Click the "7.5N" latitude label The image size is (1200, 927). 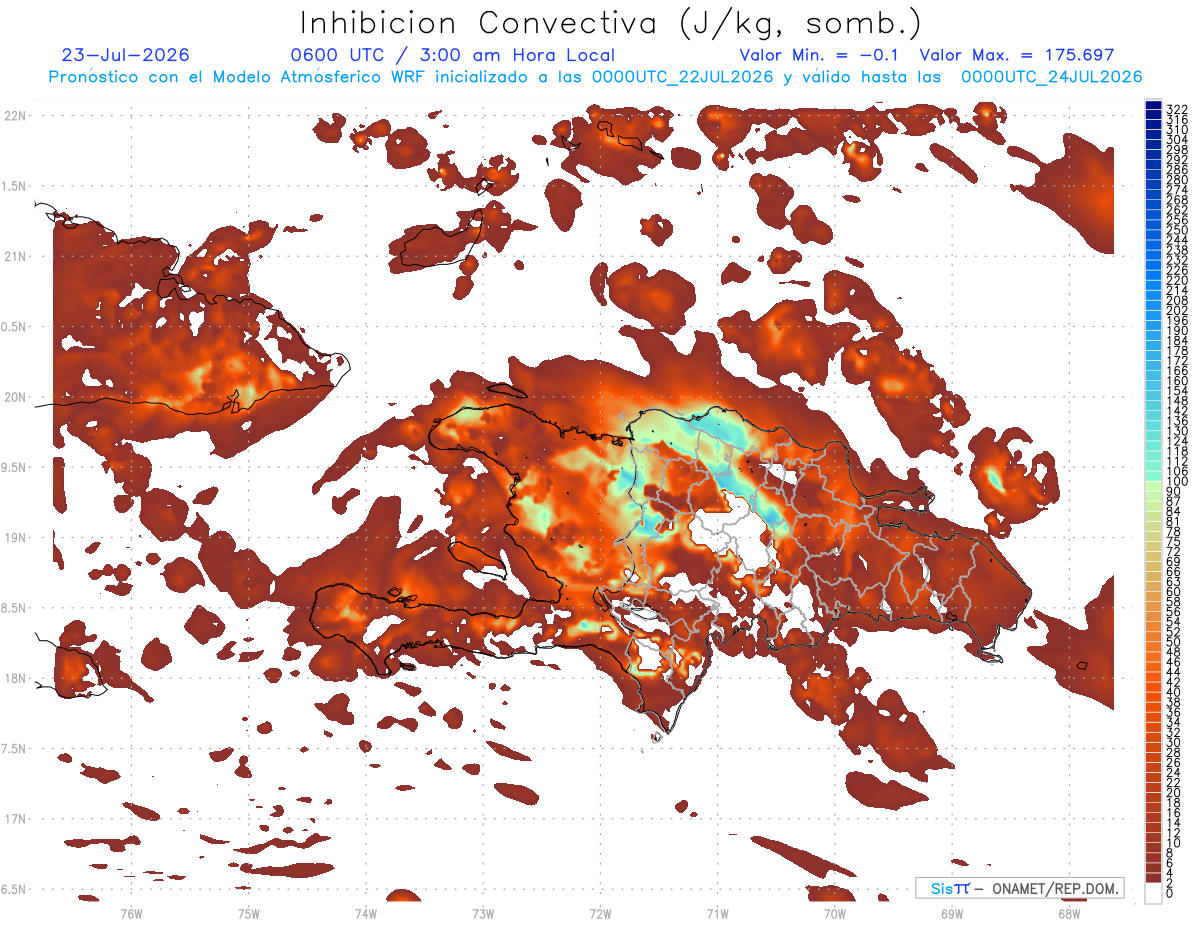coord(15,749)
